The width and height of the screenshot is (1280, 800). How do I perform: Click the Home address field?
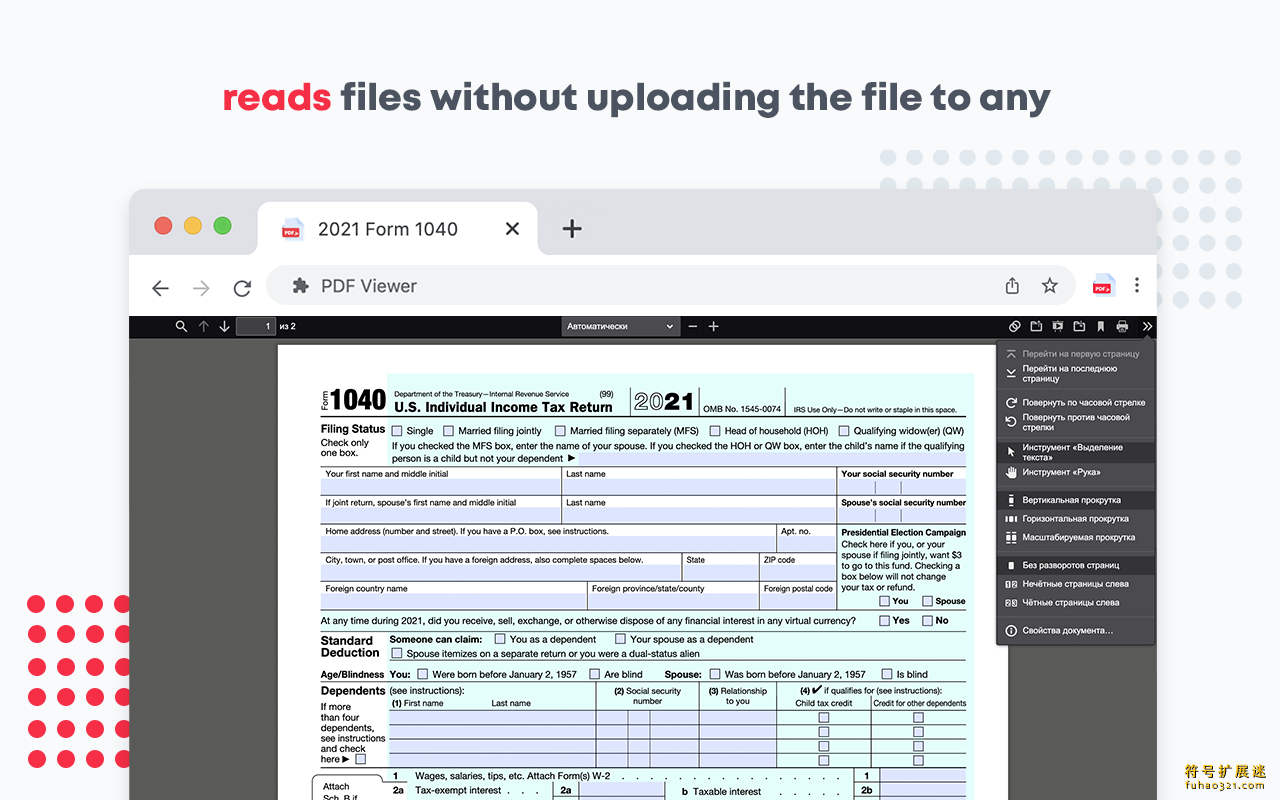pos(549,545)
